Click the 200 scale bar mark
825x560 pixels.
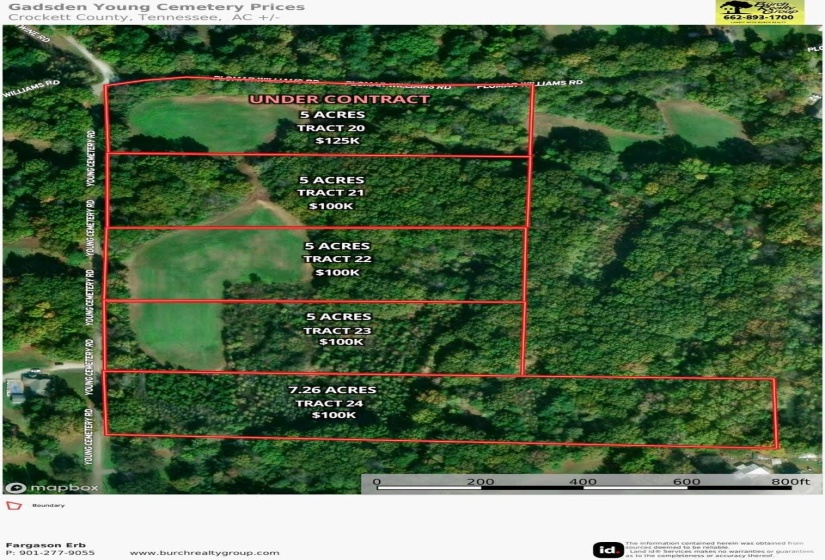480,482
